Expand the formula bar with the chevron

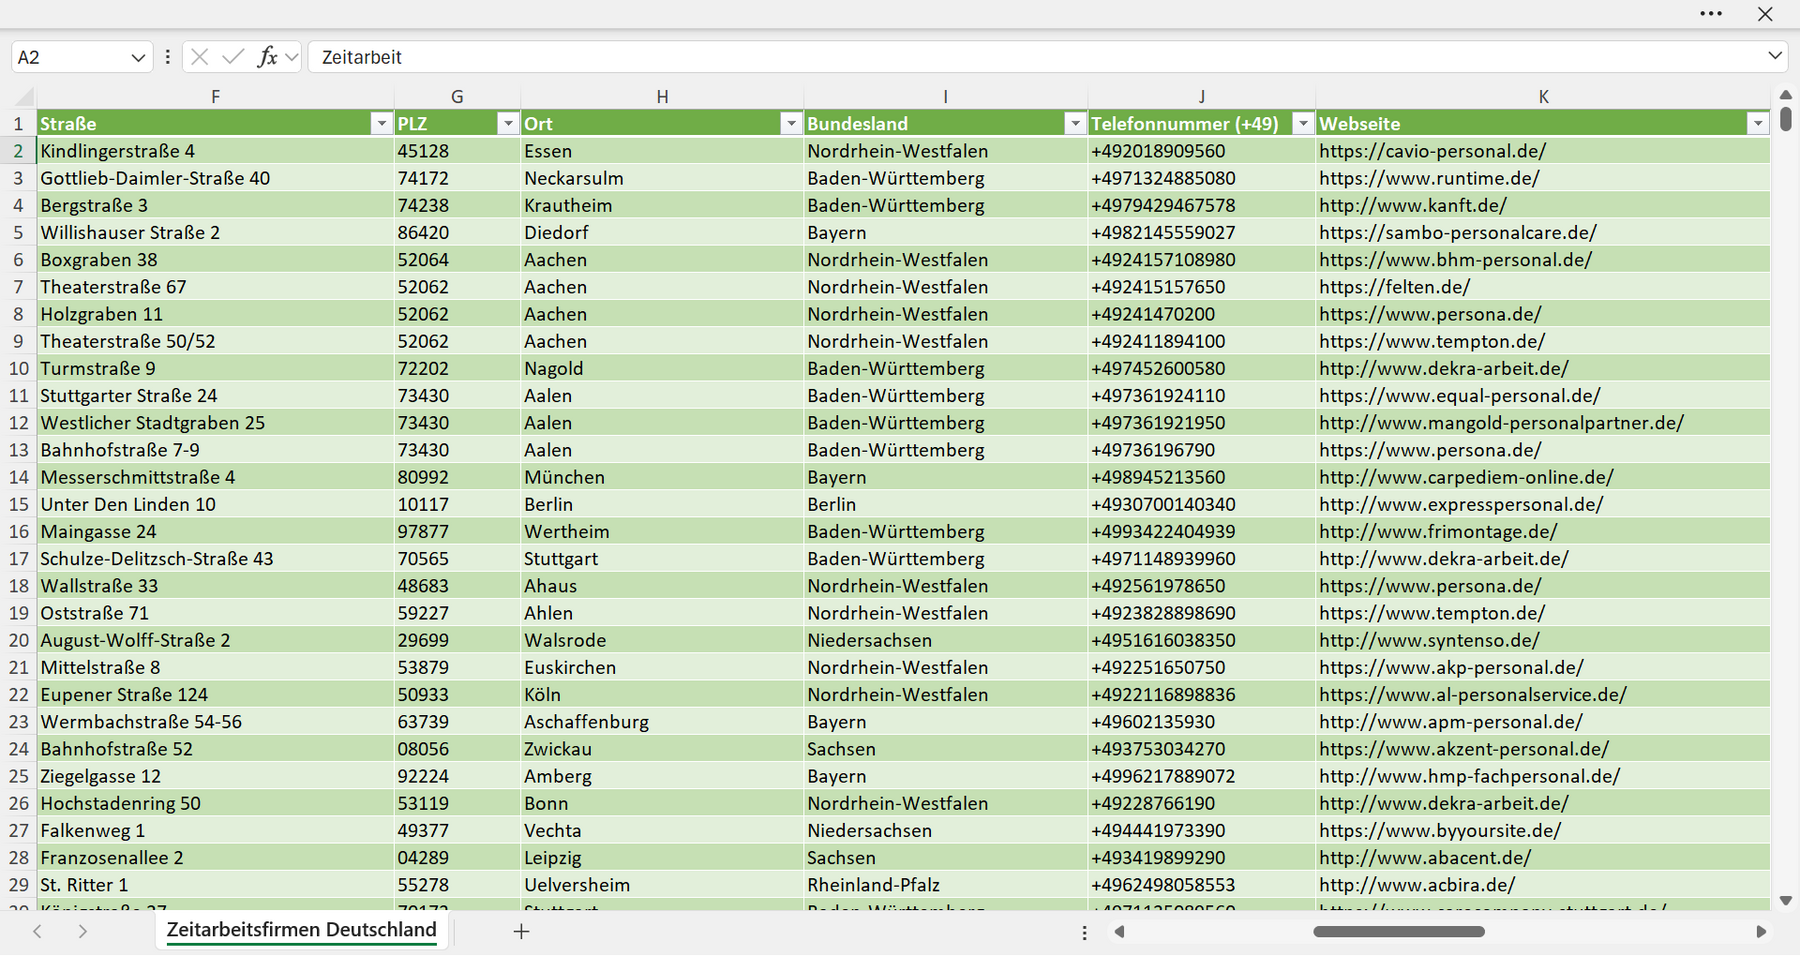1775,56
